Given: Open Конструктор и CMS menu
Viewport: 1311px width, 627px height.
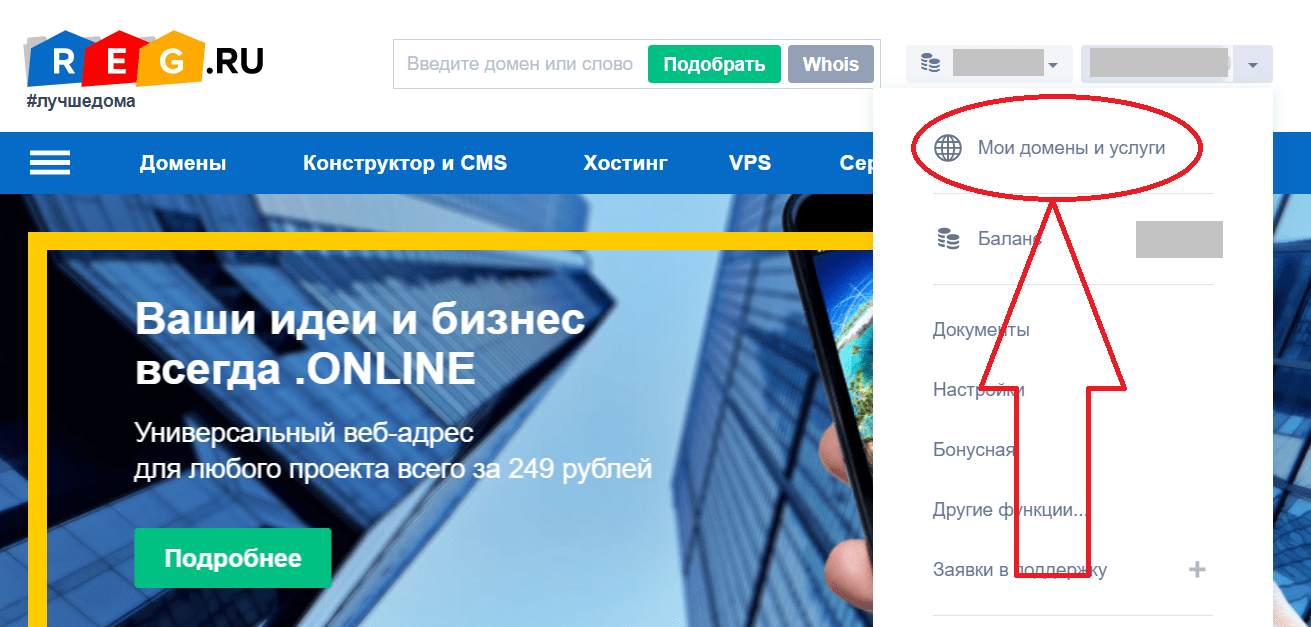Looking at the screenshot, I should point(405,163).
